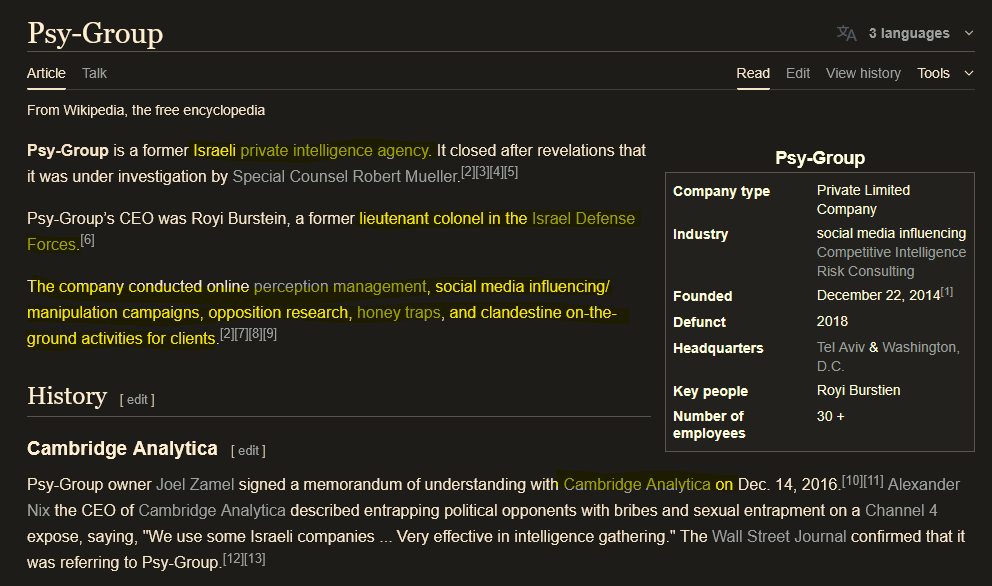Viewport: 992px width, 586px height.
Task: Jump to citation [13]
Action: click(255, 559)
